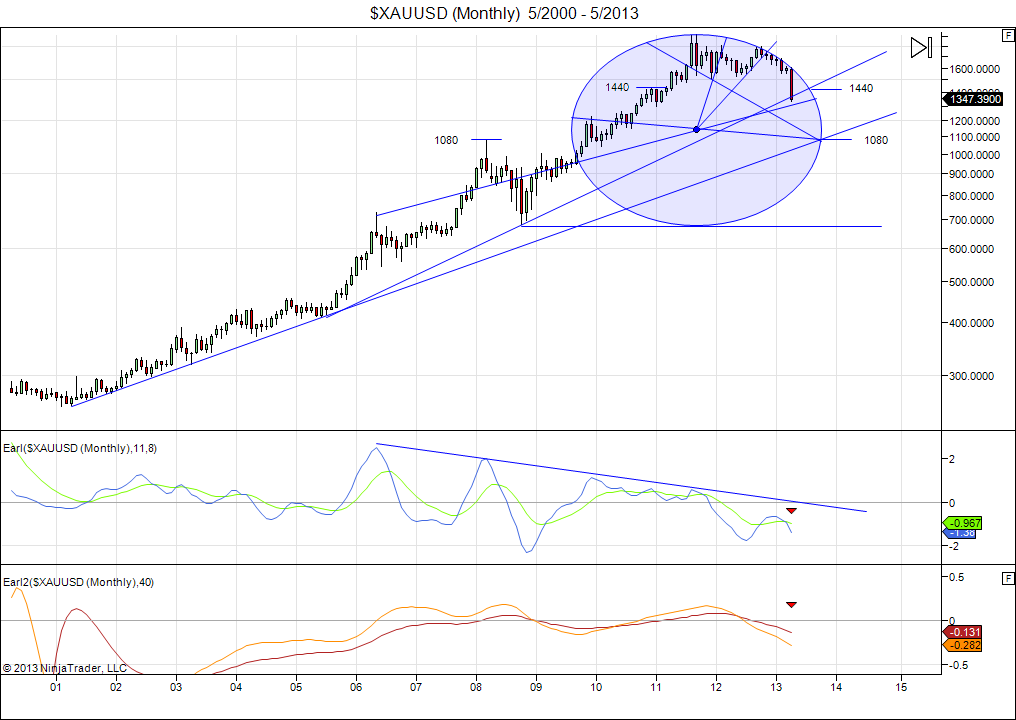The height and width of the screenshot is (720, 1016).
Task: Click year 13 on the time axis
Action: pyautogui.click(x=776, y=687)
